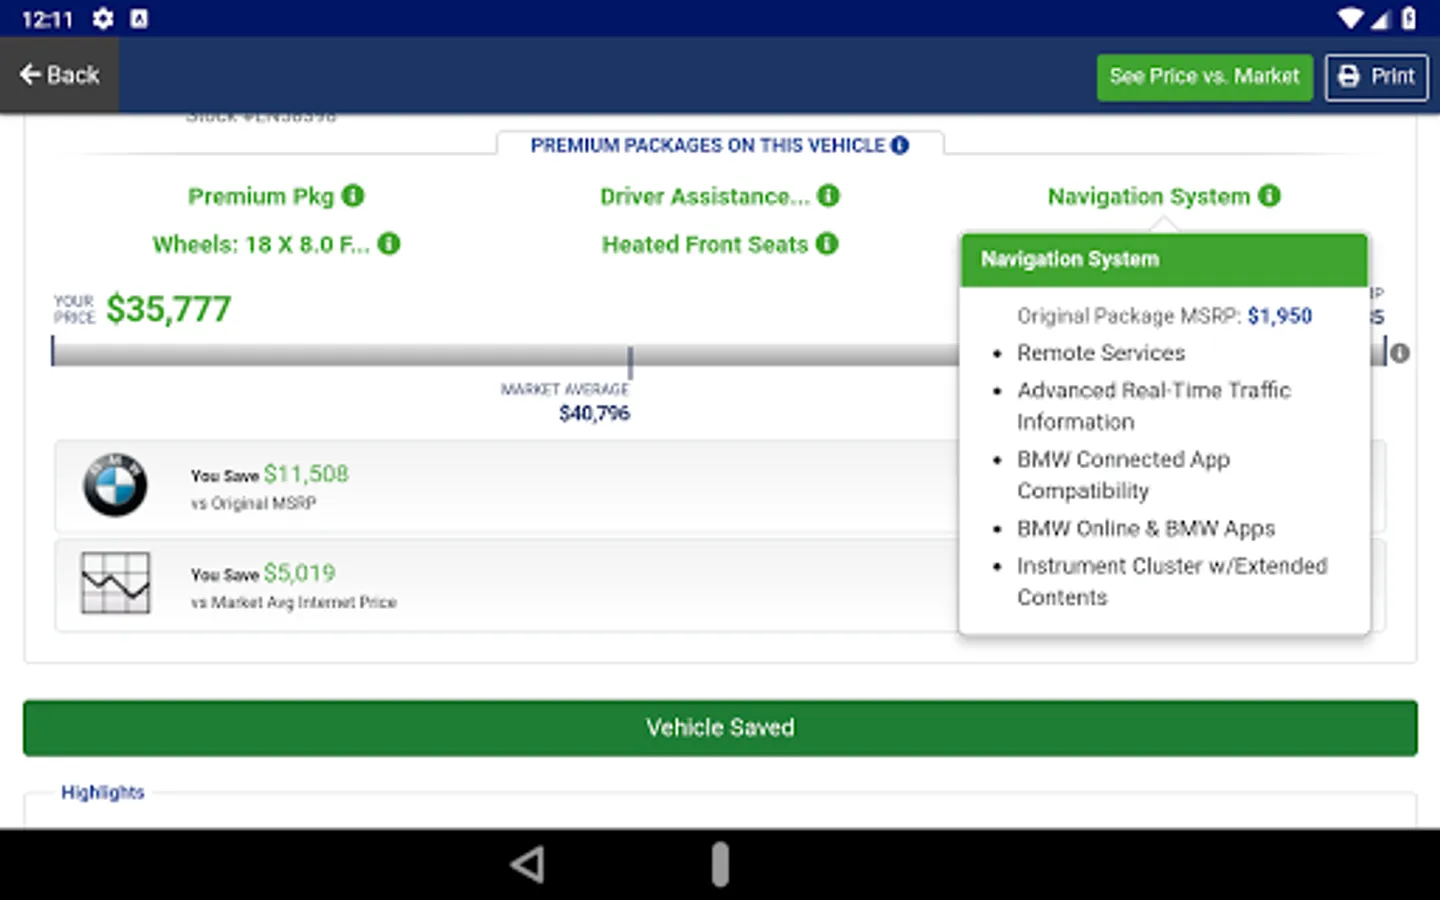Tap info icon at price bar end
This screenshot has height=900, width=1440.
pyautogui.click(x=1400, y=353)
